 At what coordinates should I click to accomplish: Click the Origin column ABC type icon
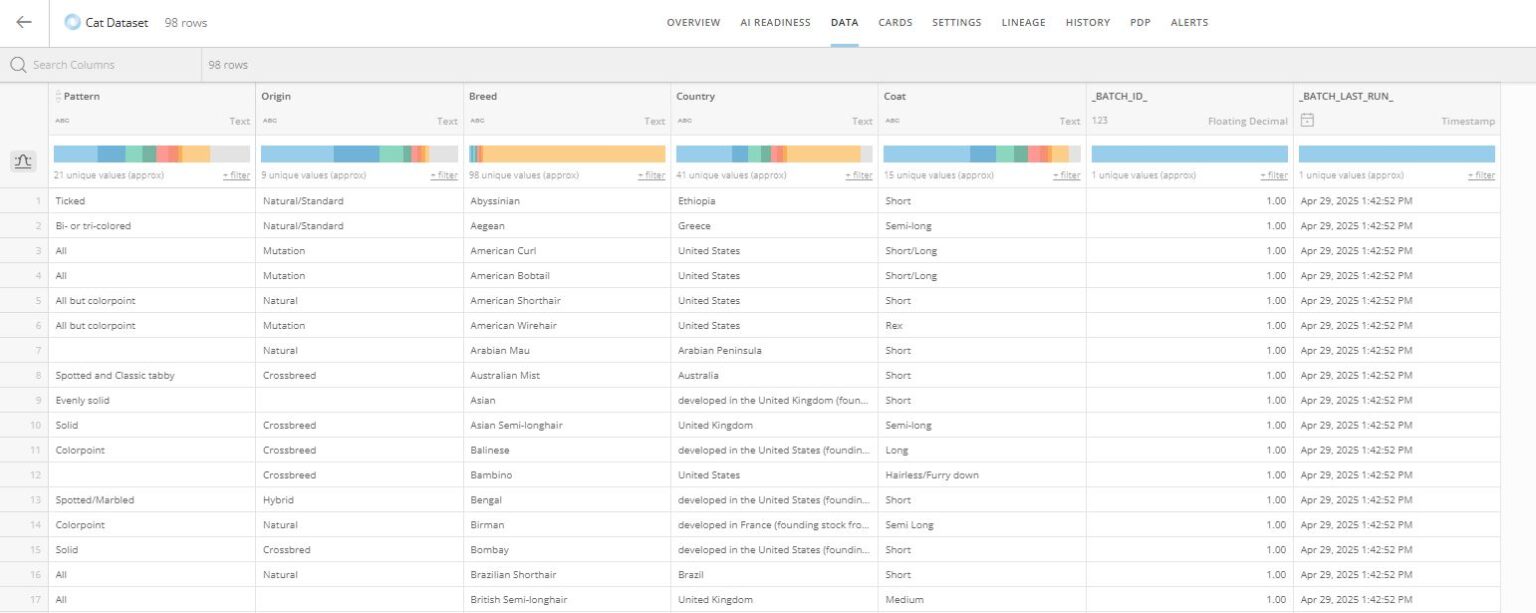(269, 121)
